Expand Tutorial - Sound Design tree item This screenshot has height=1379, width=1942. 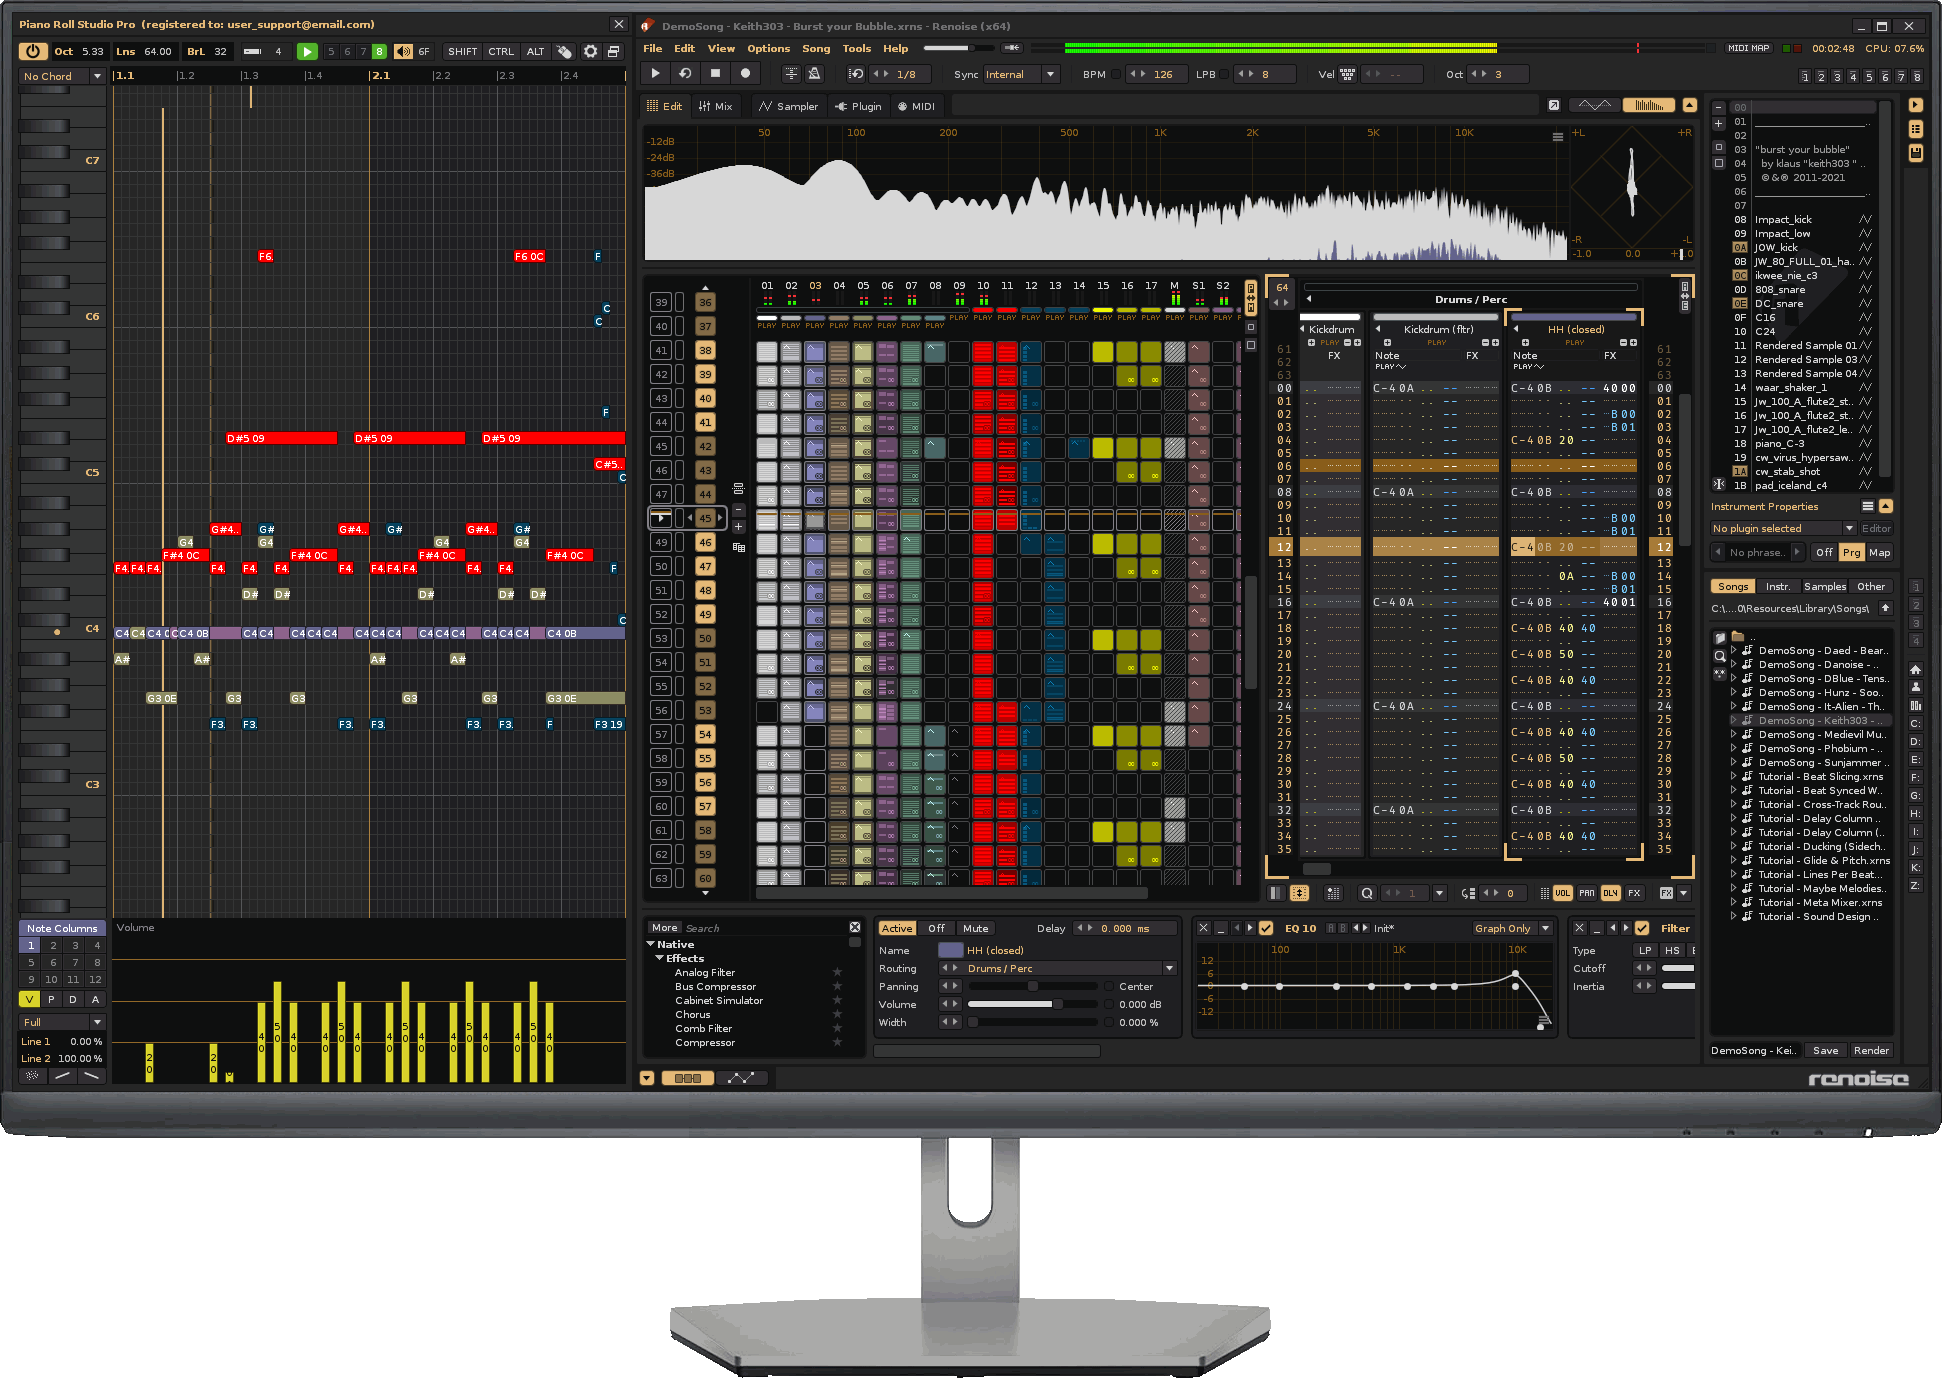1734,917
